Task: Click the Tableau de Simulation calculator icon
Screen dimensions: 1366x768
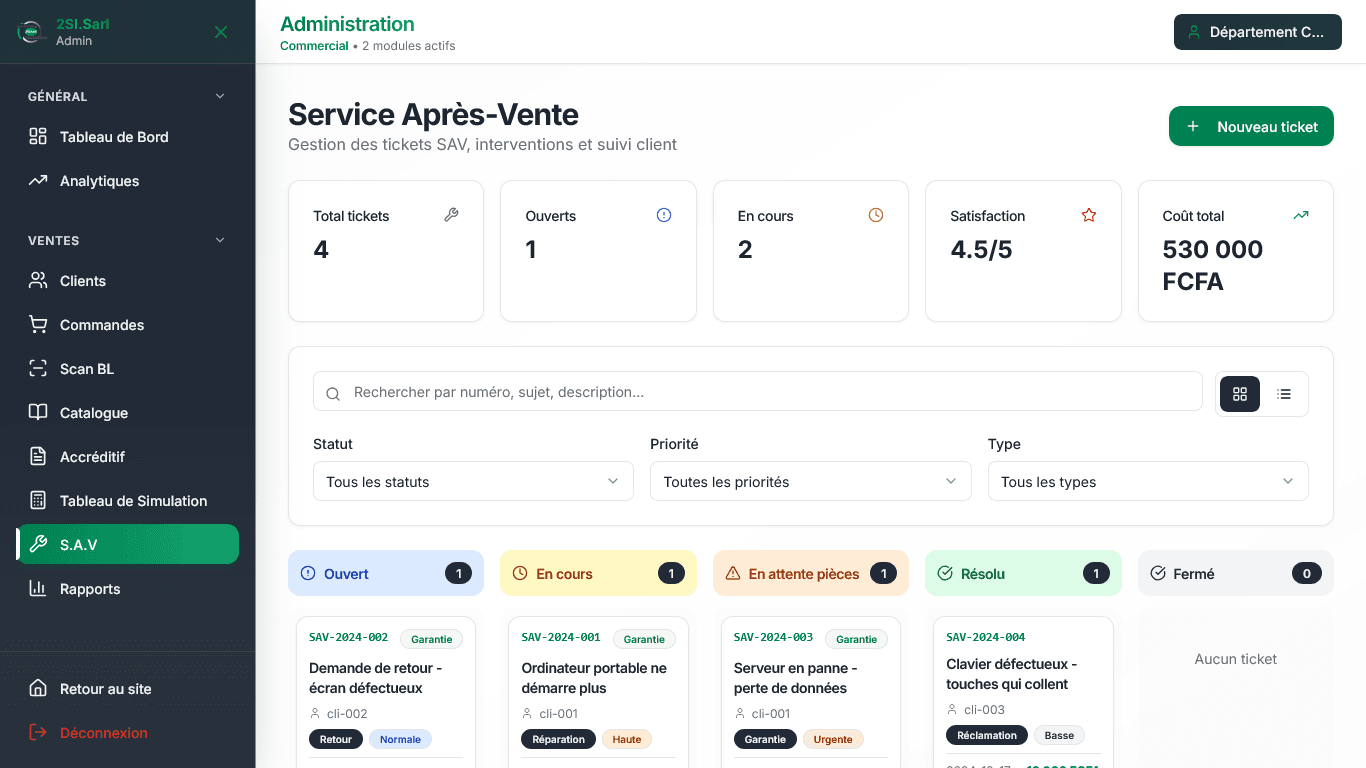Action: click(x=38, y=500)
